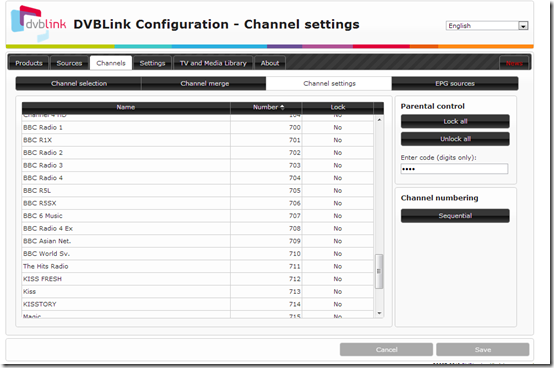Select the Channels tab
Image resolution: width=554 pixels, height=368 pixels.
click(111, 63)
